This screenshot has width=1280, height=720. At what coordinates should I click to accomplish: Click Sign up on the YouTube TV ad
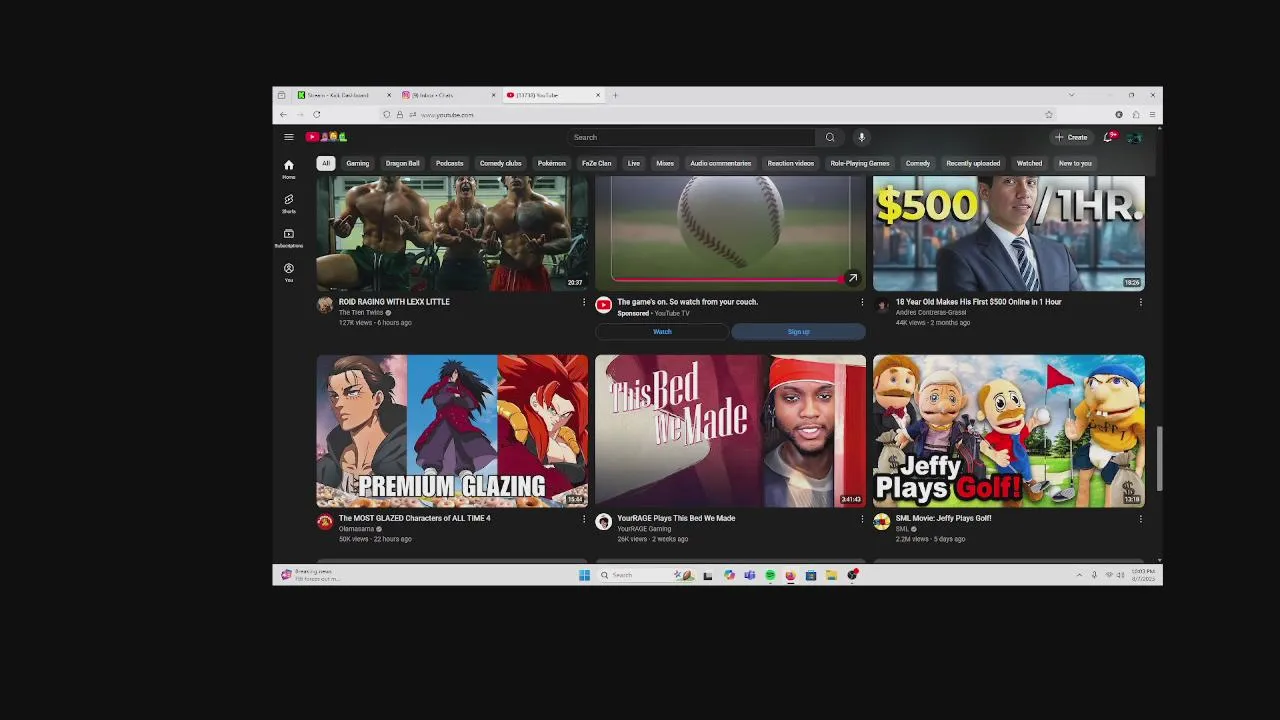tap(798, 332)
